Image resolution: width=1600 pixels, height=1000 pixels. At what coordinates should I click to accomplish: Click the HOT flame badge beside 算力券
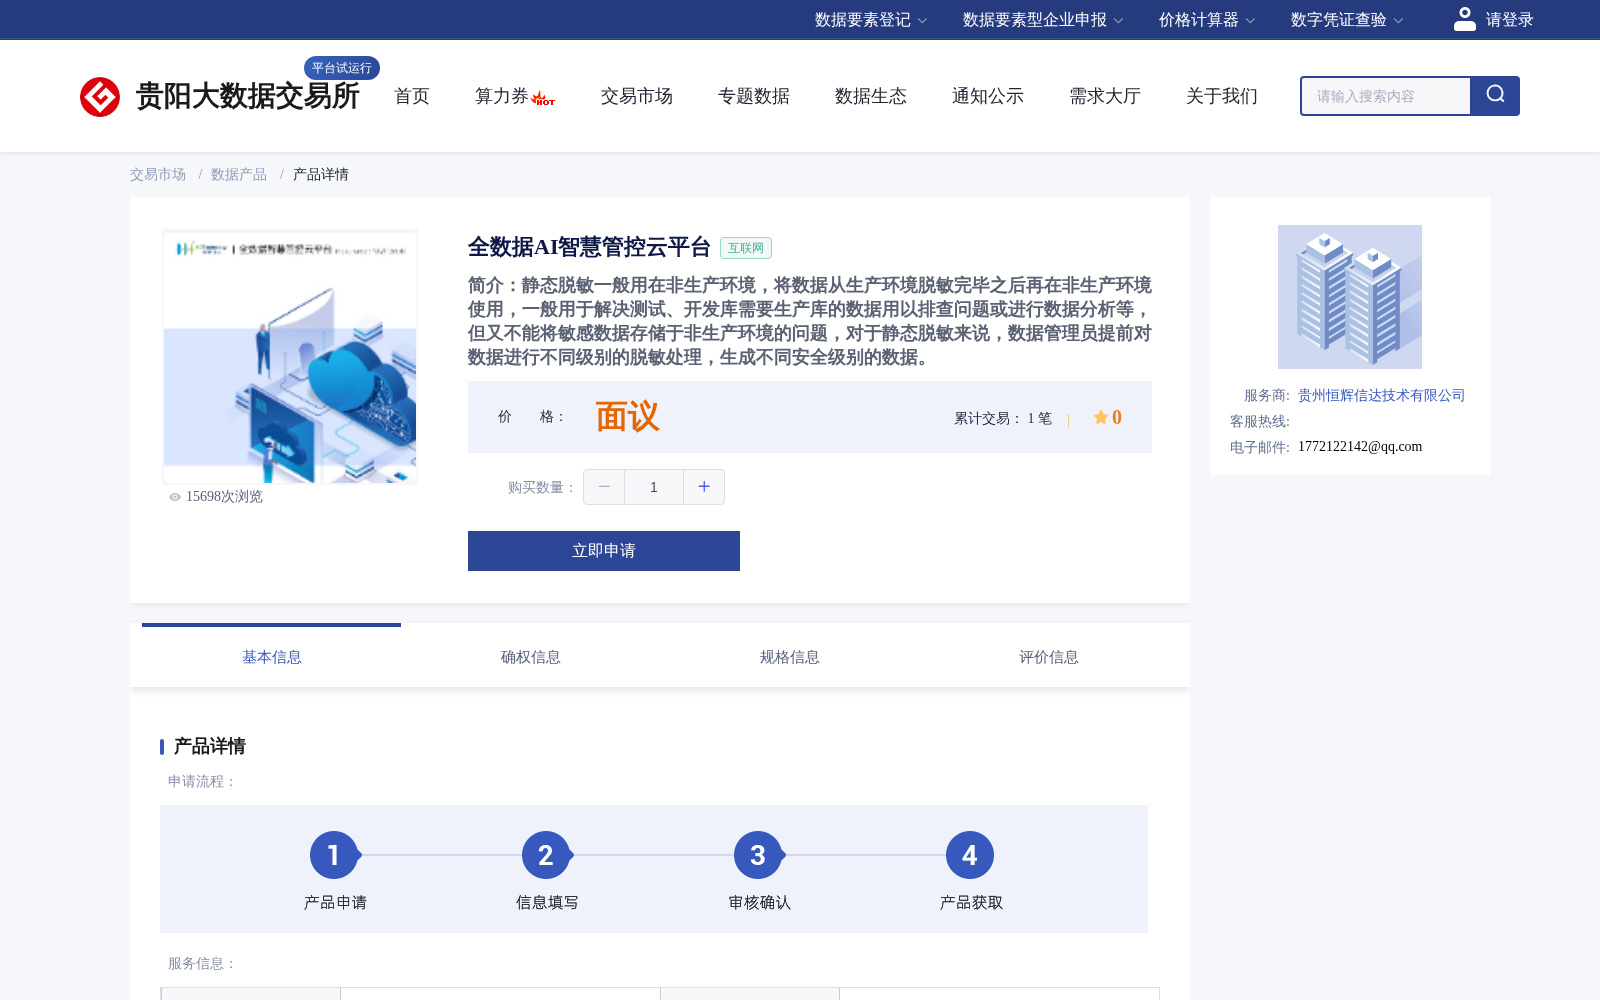543,98
